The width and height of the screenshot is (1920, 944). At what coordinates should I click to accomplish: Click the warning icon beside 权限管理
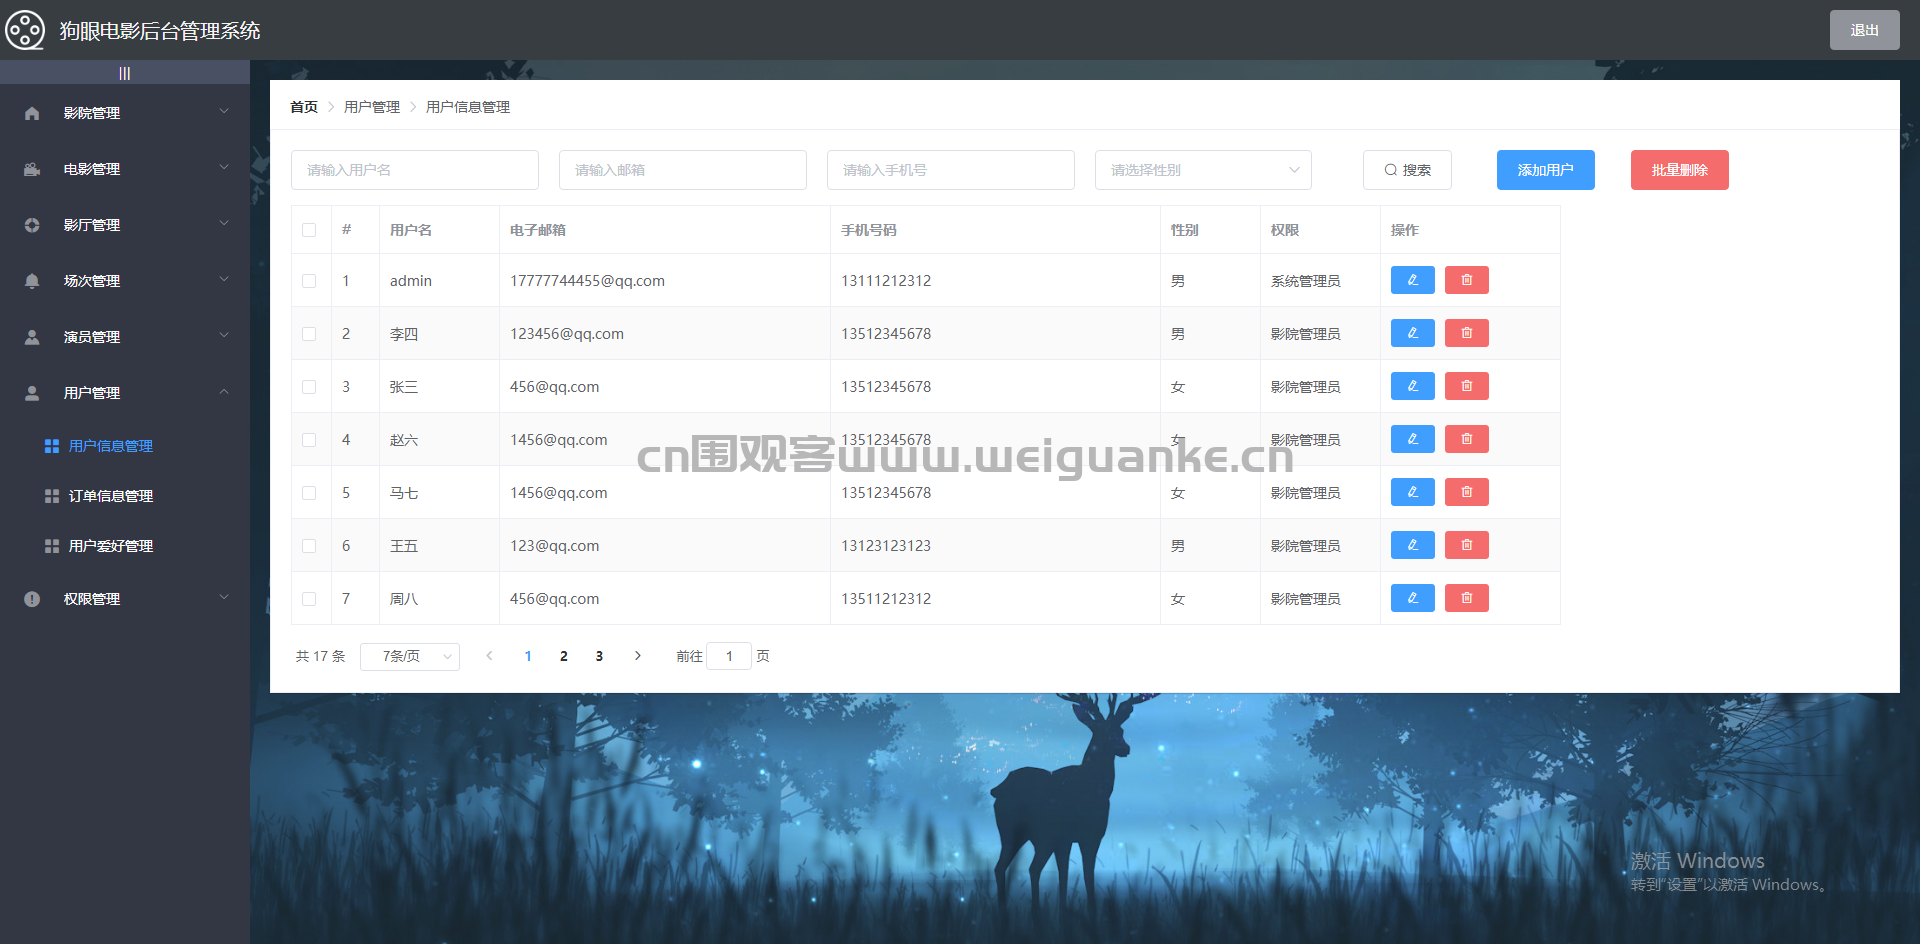(32, 599)
